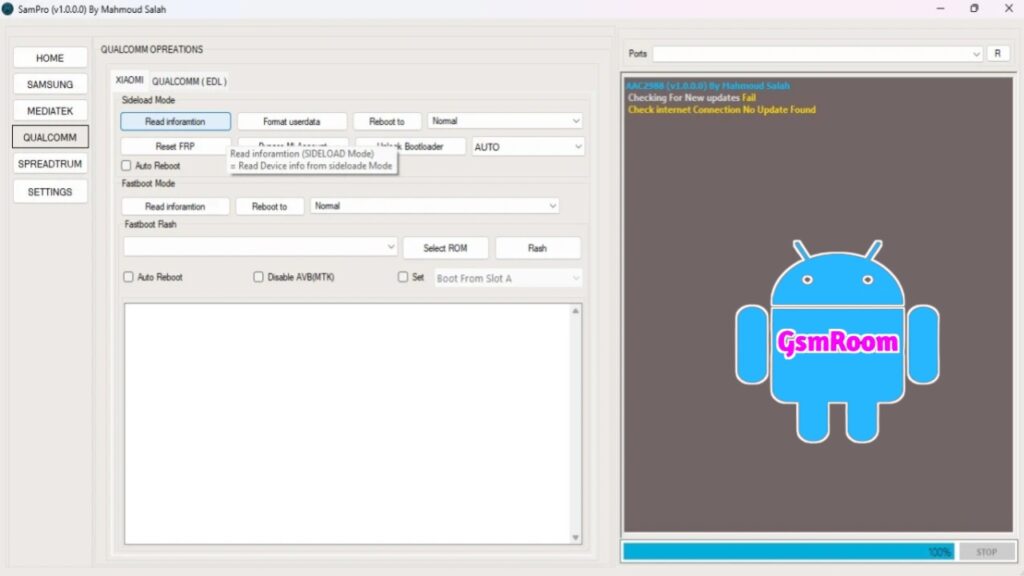Select the XIAOMI tab
This screenshot has width=1024, height=576.
click(x=130, y=80)
